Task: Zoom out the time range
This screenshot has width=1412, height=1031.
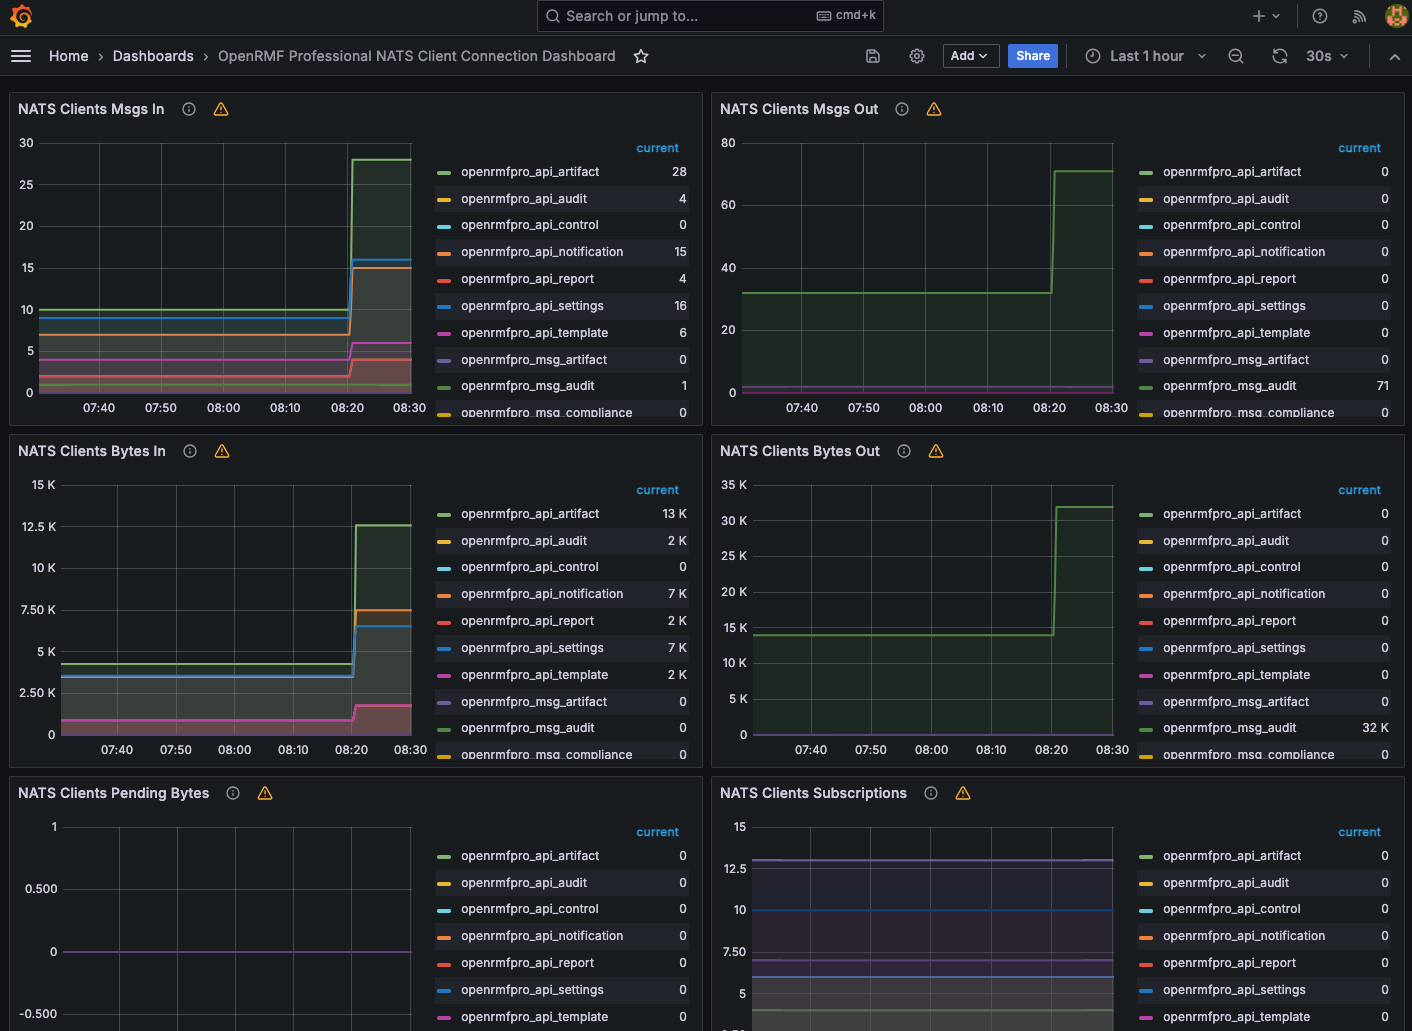Action: coord(1236,56)
